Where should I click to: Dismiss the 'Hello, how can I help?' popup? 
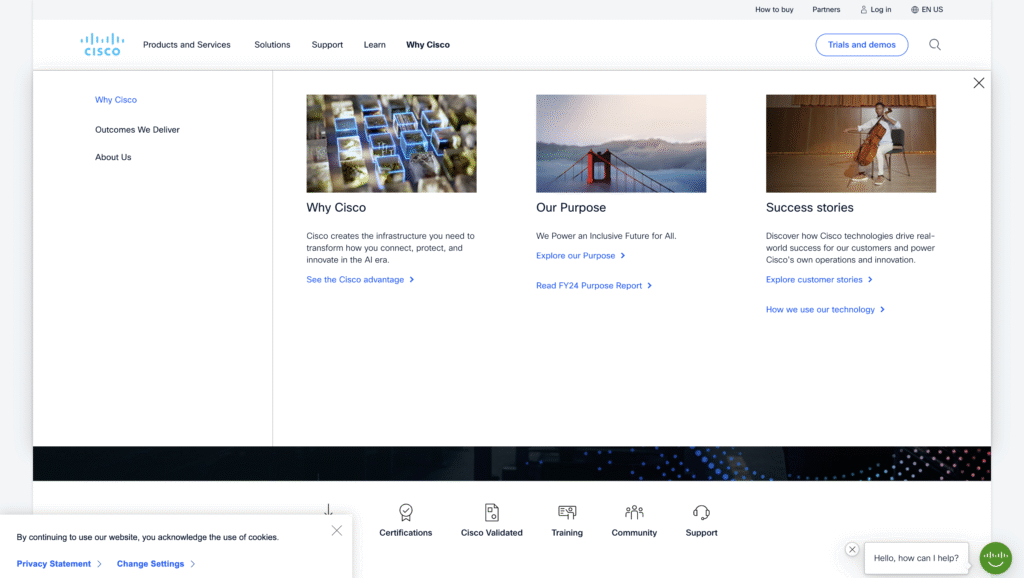click(x=852, y=549)
